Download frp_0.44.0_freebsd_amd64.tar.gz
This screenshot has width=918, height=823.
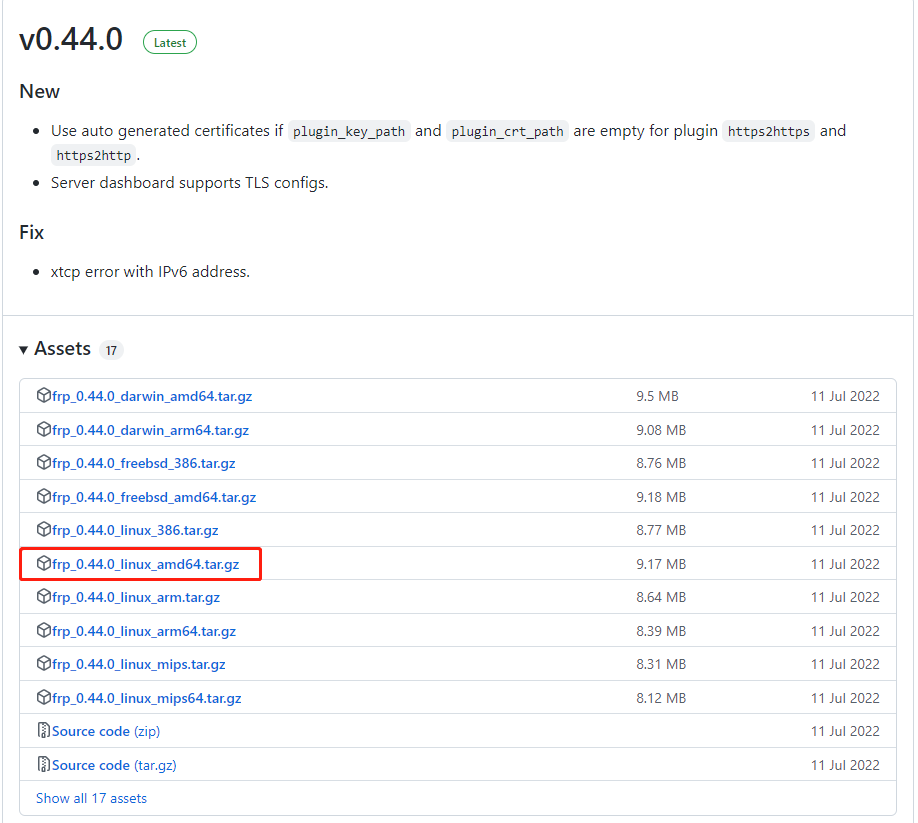click(x=154, y=497)
